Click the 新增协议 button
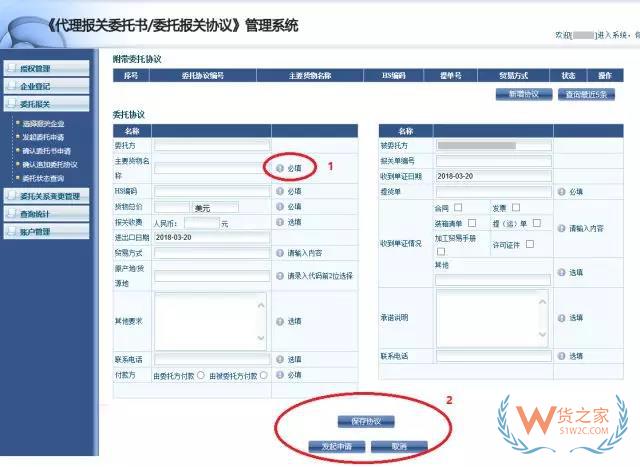Viewport: 640px width, 467px height. (x=524, y=94)
